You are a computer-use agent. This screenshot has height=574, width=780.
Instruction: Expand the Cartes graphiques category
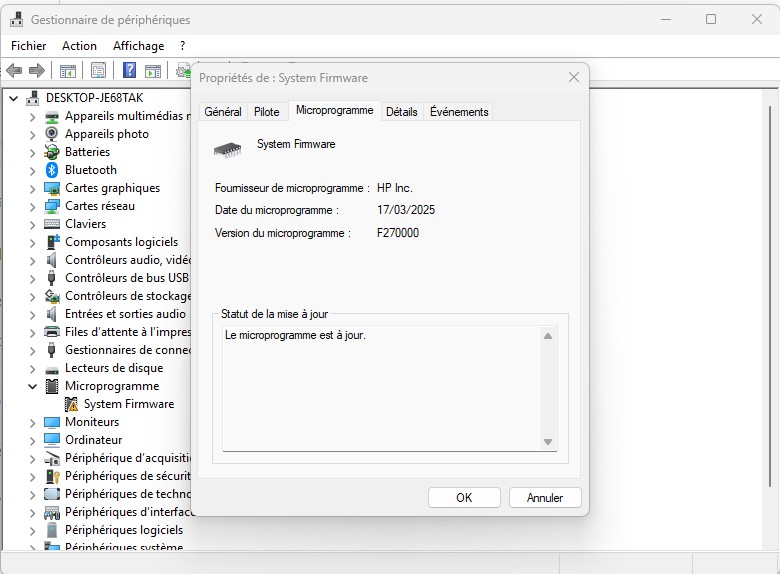(x=32, y=189)
